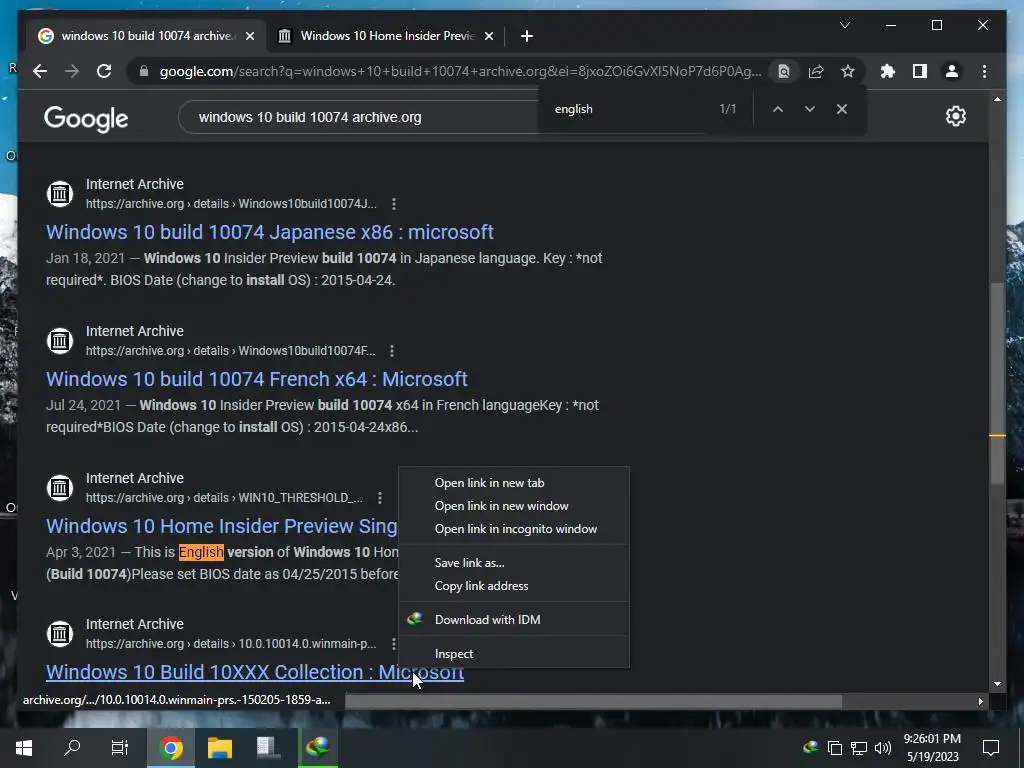Click the scroll-down arrow of vertical scrollbar
Screen dimensions: 1024x768
point(997,684)
